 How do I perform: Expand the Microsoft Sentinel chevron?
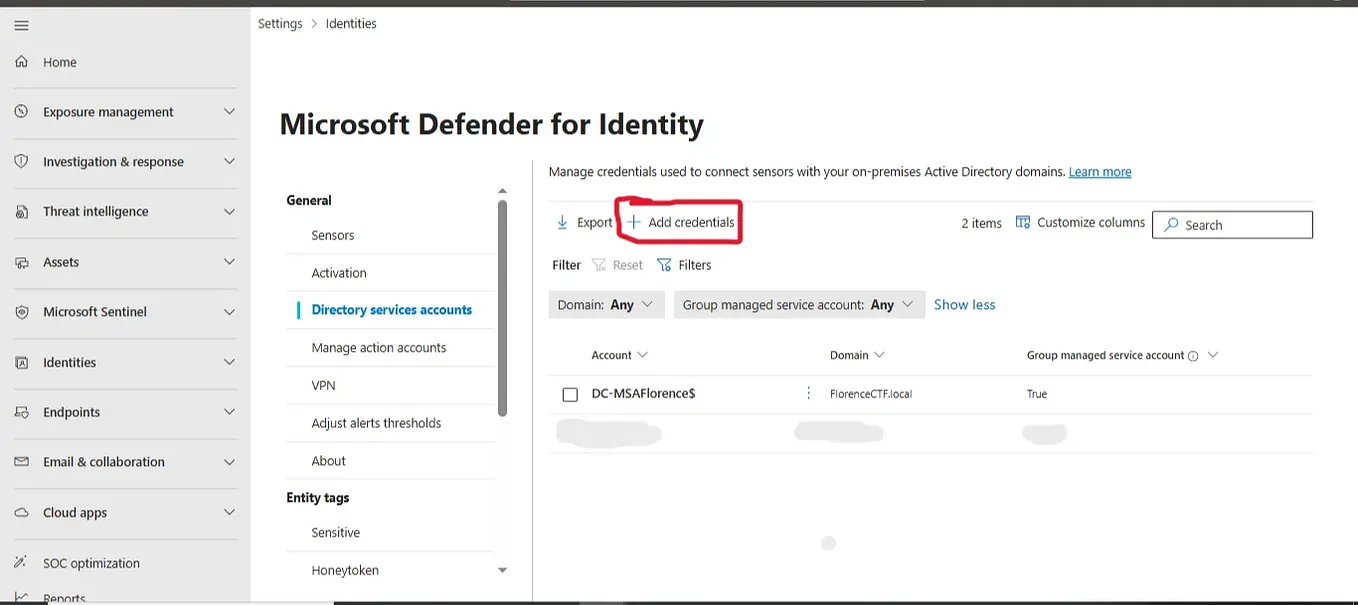229,312
